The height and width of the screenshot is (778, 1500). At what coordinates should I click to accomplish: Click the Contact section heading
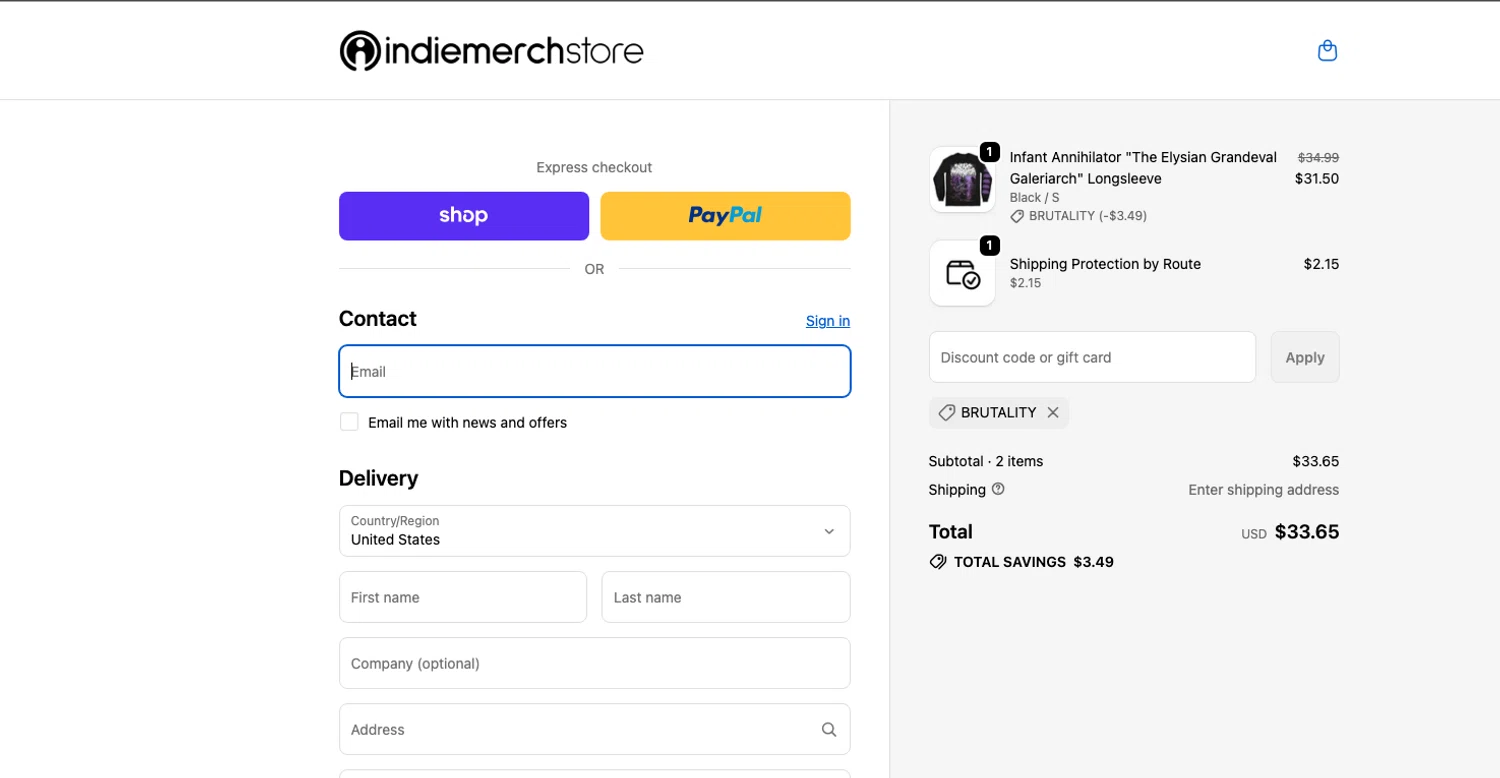click(x=377, y=319)
